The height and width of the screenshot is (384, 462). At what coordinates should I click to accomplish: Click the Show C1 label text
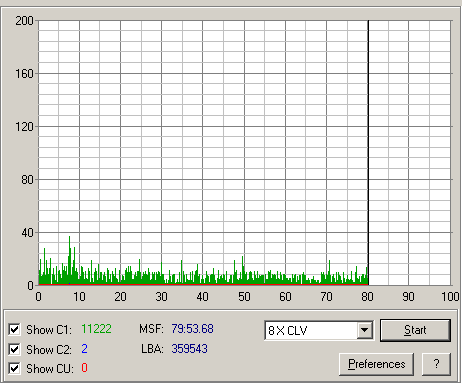coord(49,330)
